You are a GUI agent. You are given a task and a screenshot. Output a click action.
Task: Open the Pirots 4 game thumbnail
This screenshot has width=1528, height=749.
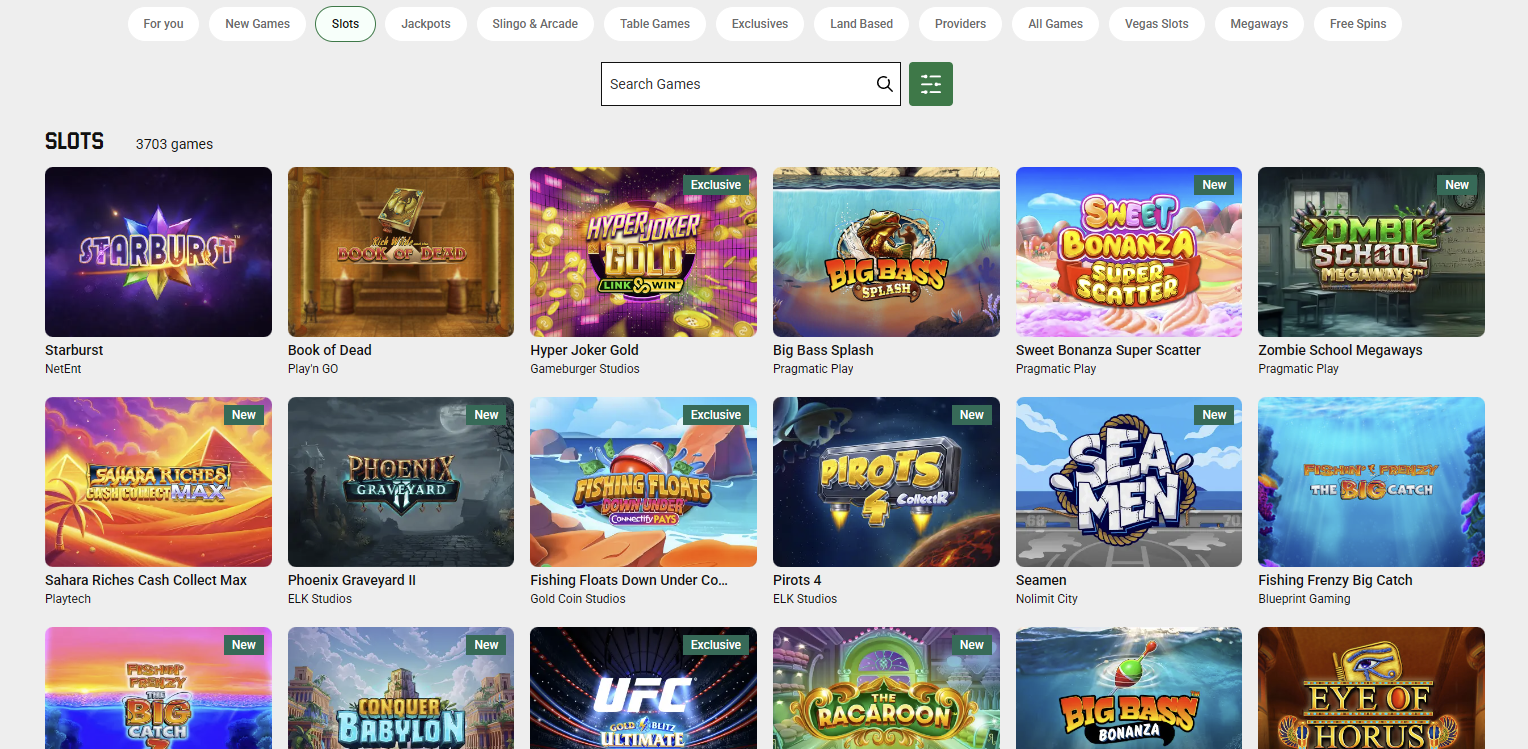[886, 482]
